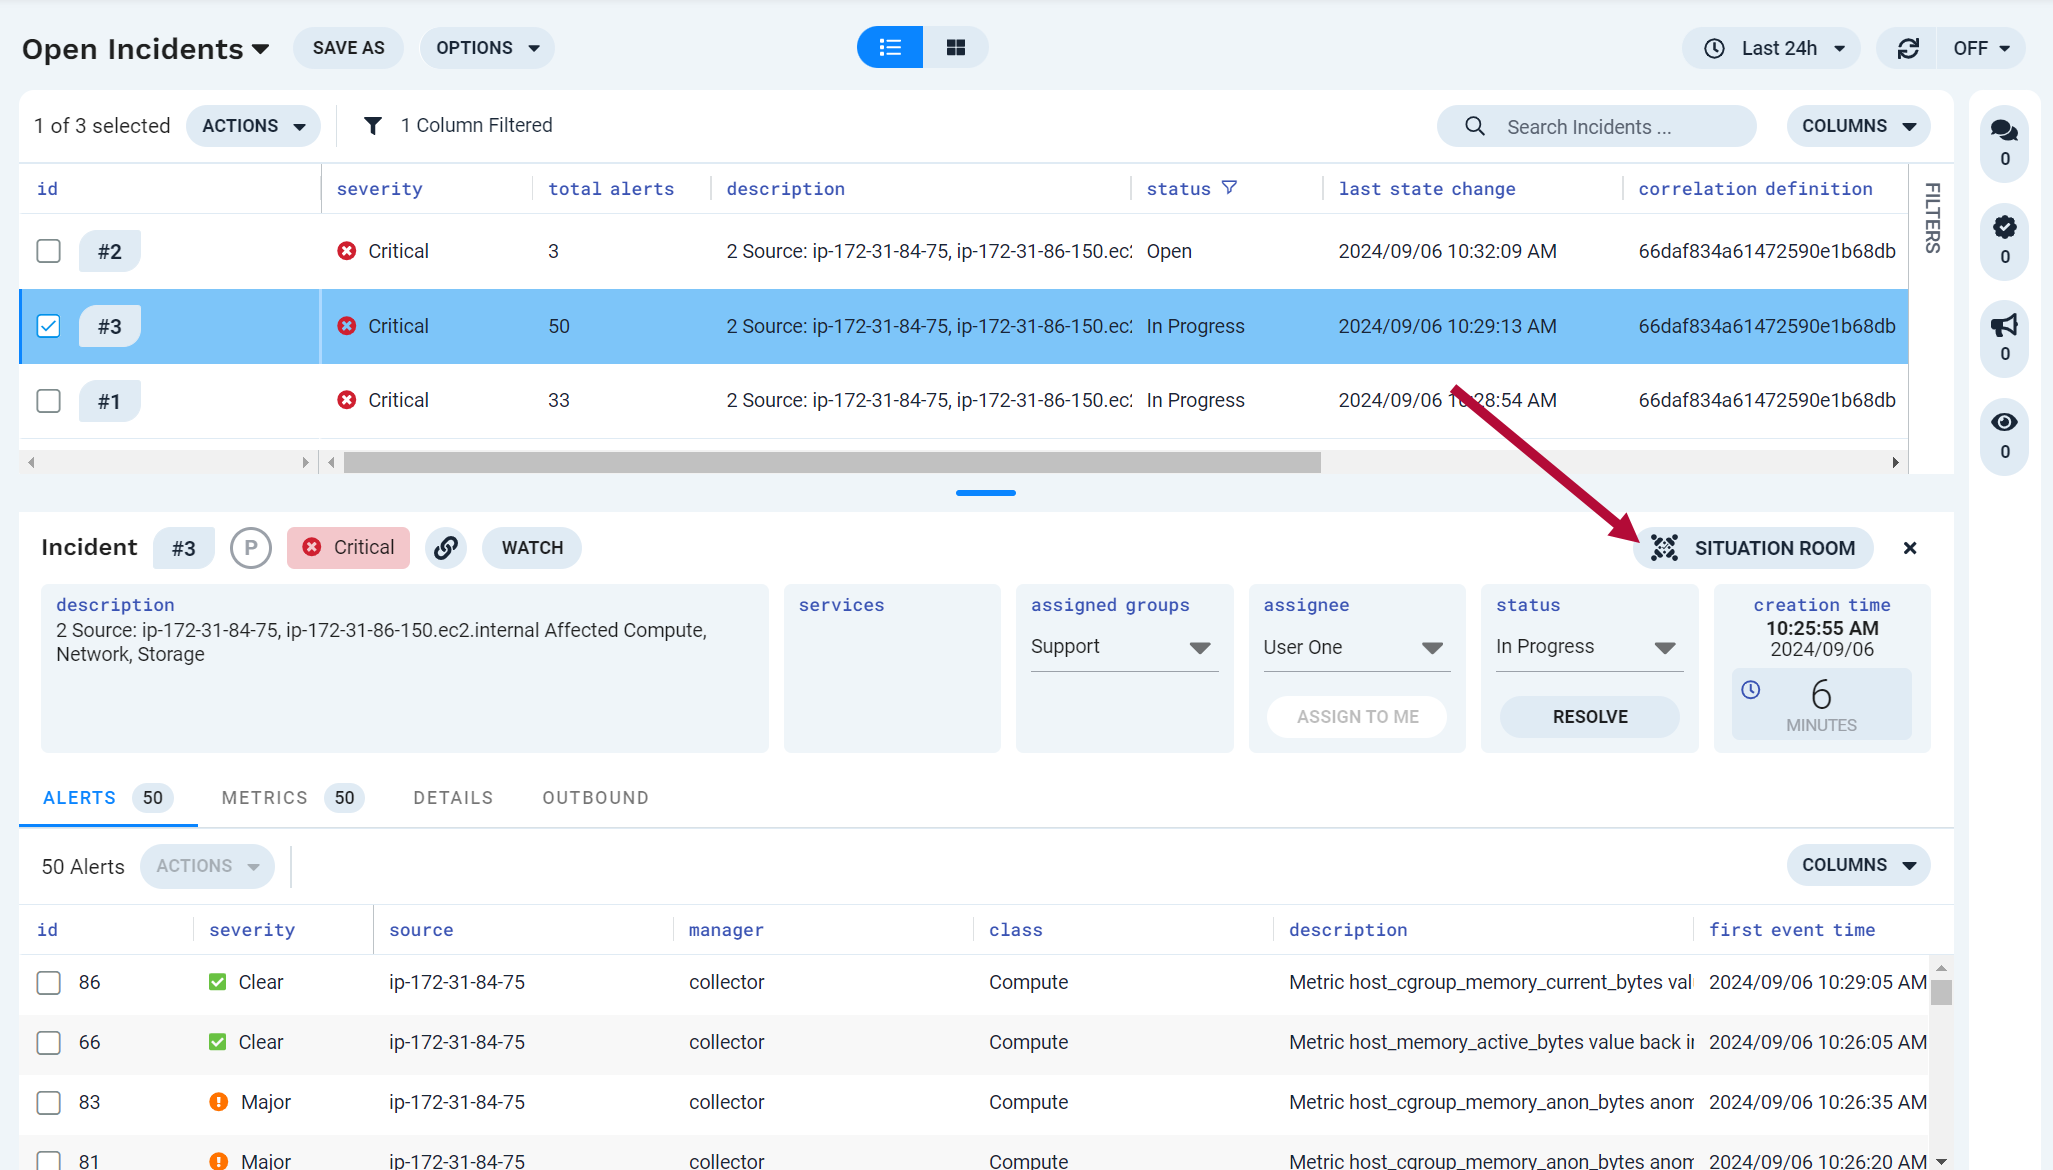Click the Clear status icon for alert 86
The height and width of the screenshot is (1170, 2053).
pyautogui.click(x=217, y=982)
